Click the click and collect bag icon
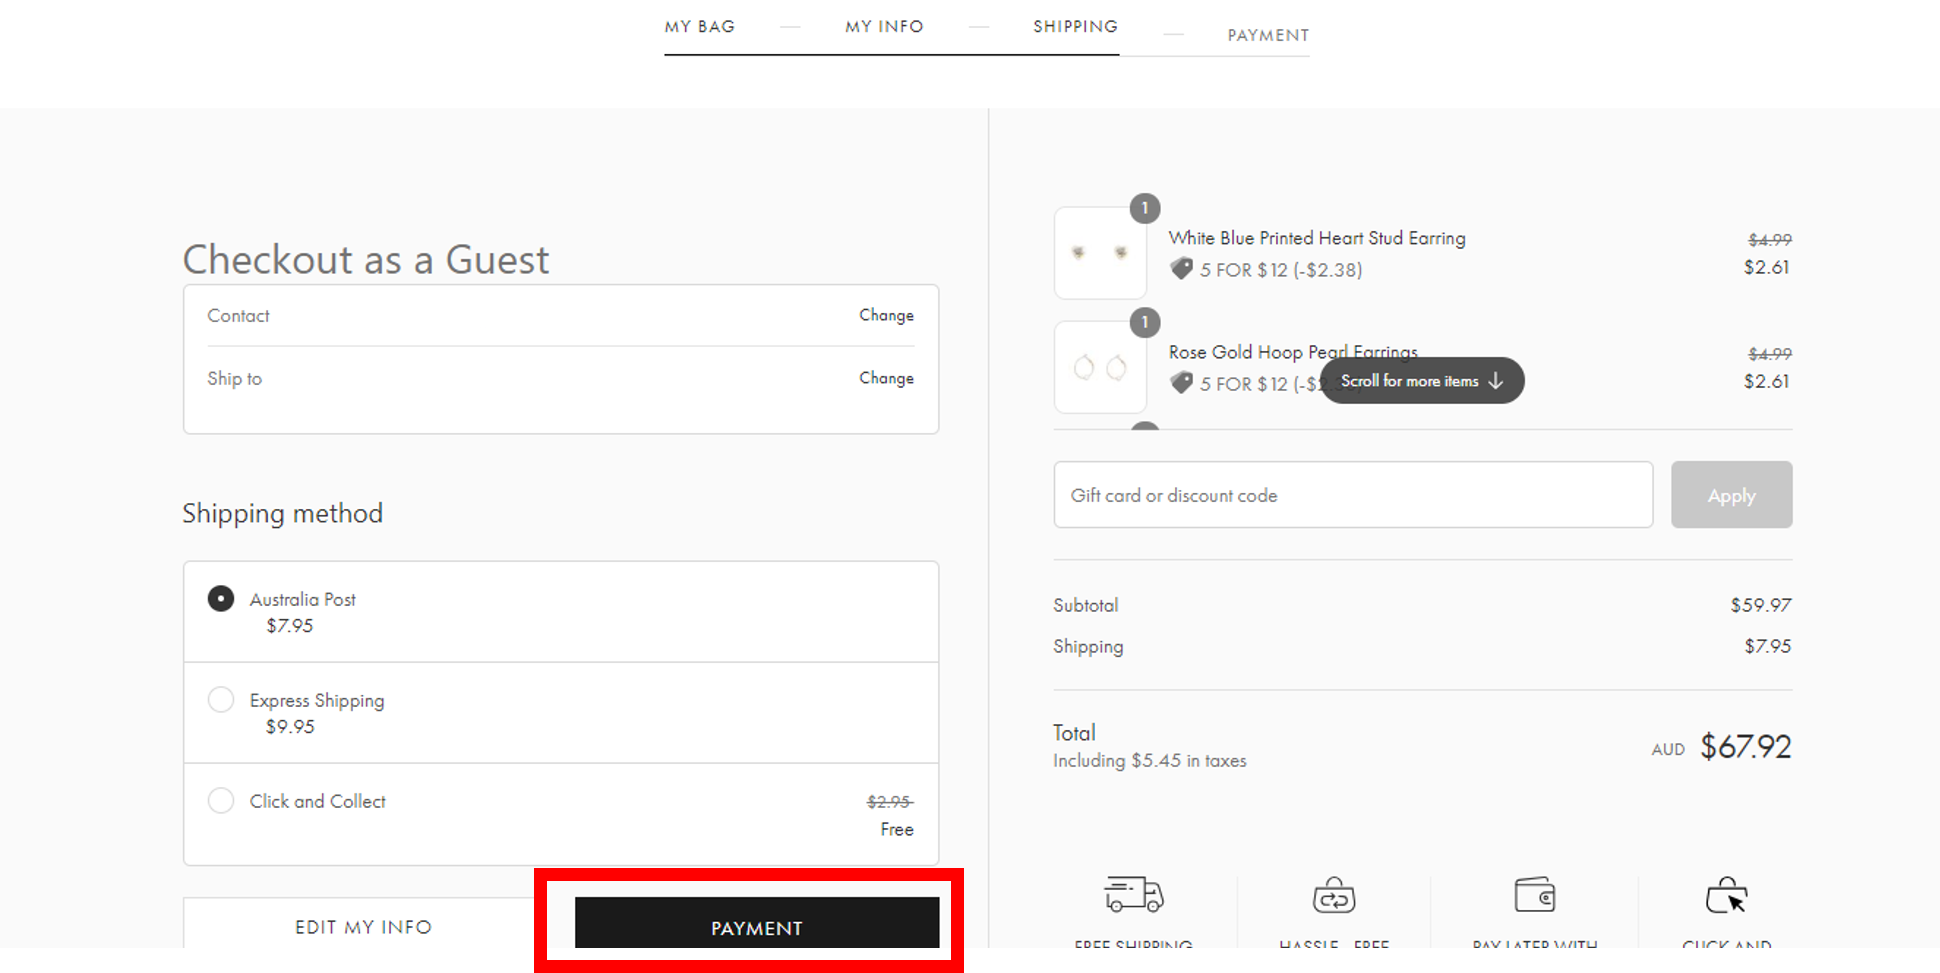The image size is (1940, 973). 1726,896
